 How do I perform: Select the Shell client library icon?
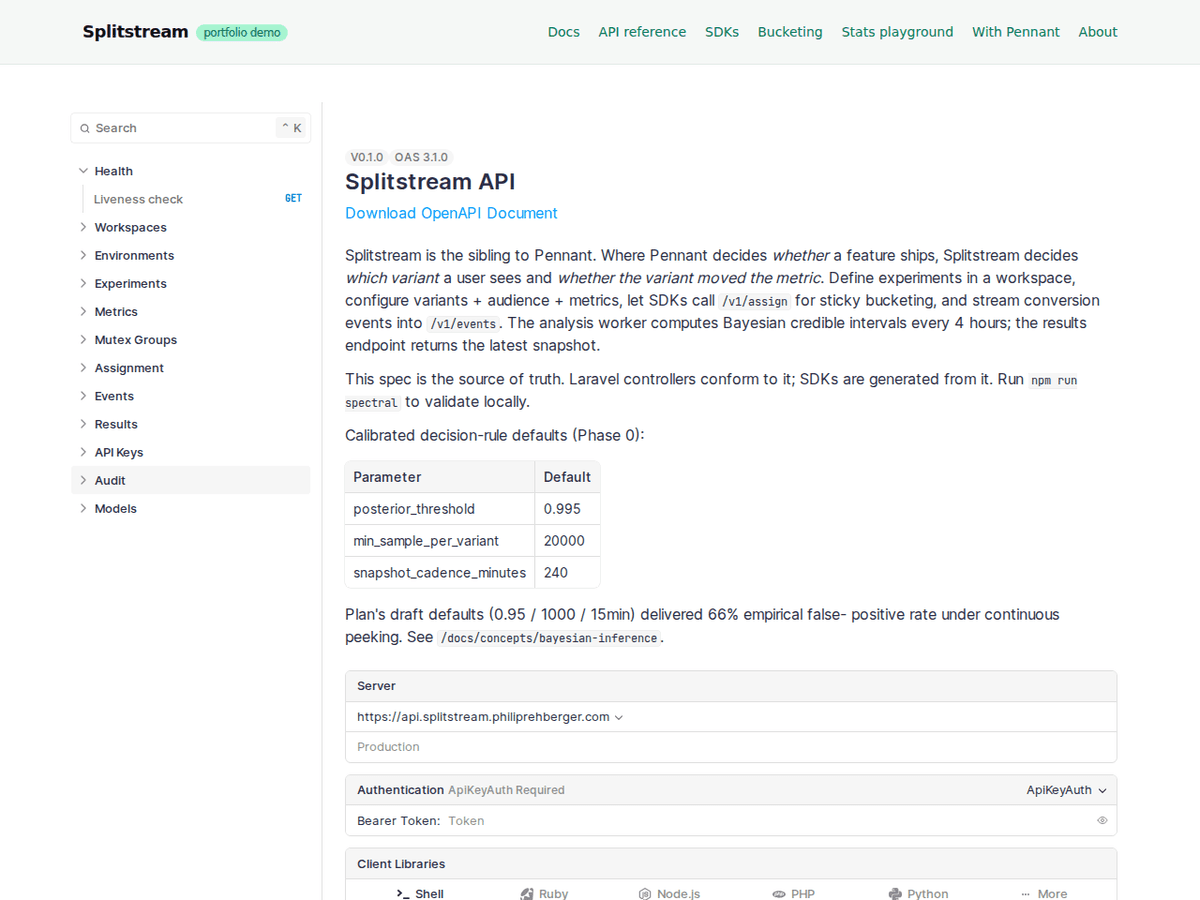coord(402,894)
